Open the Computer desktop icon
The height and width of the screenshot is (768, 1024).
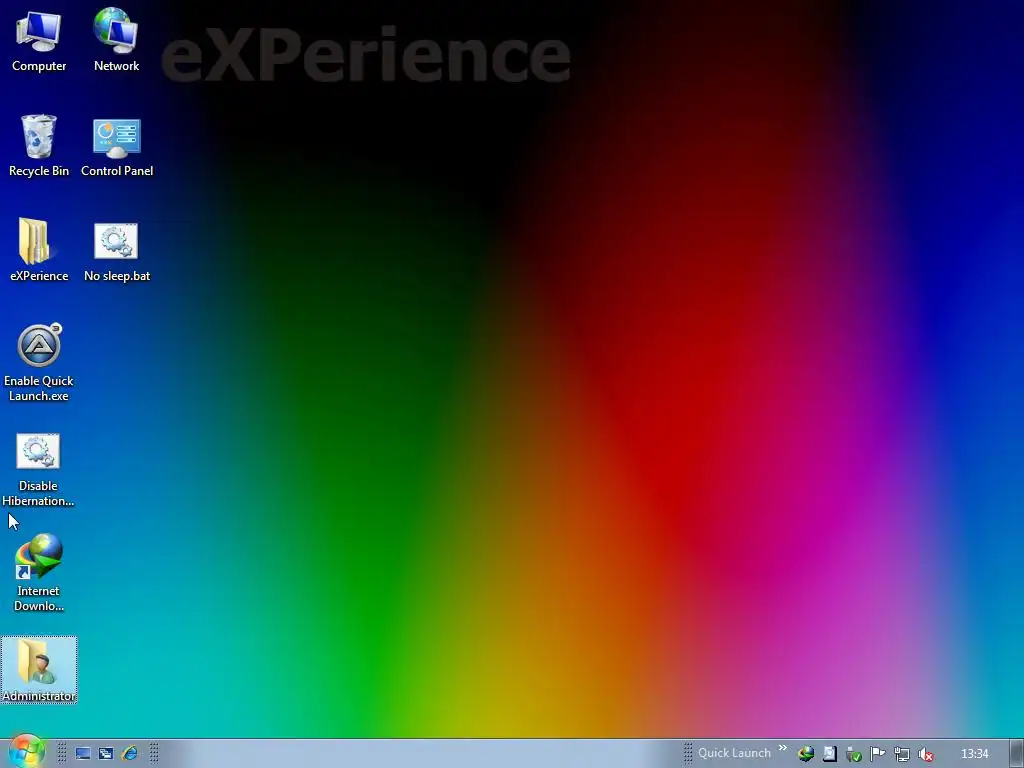39,39
